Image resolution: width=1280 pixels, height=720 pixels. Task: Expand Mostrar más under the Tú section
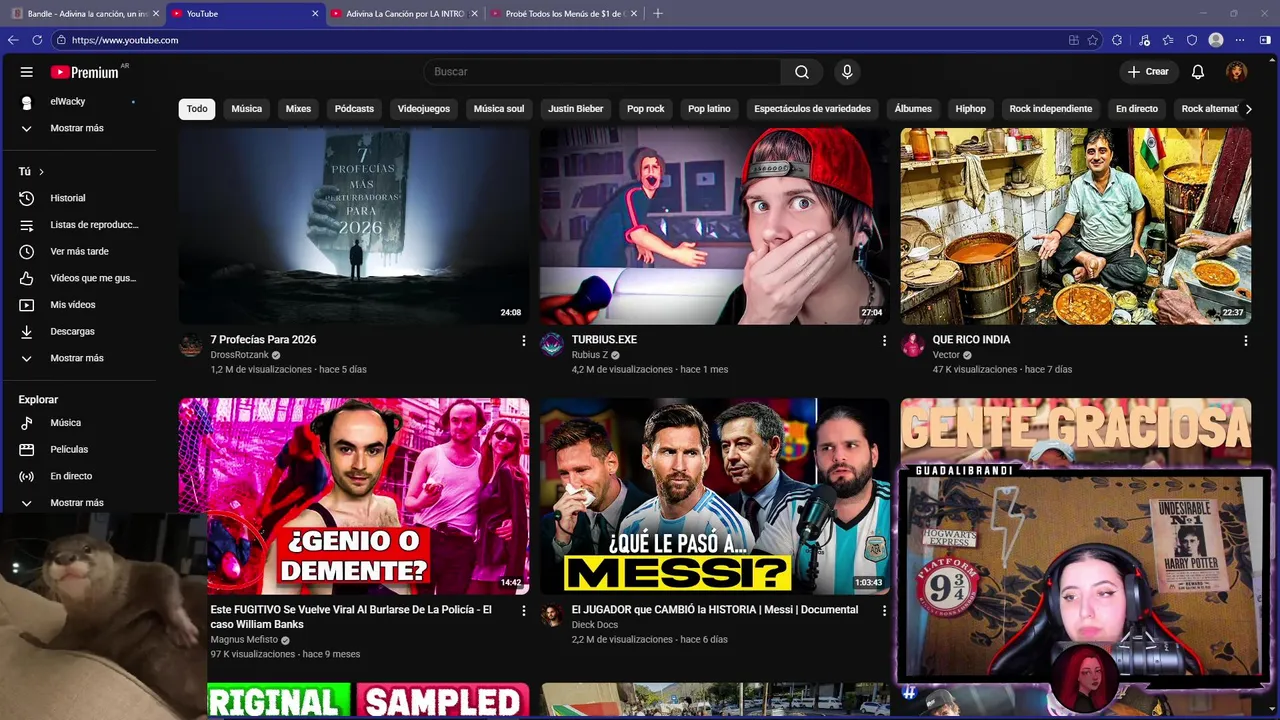(x=78, y=358)
